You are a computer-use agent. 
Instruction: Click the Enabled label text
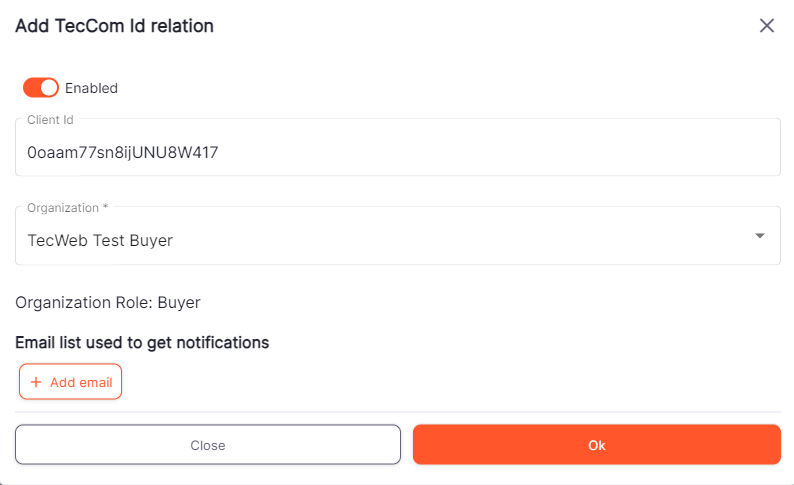91,88
